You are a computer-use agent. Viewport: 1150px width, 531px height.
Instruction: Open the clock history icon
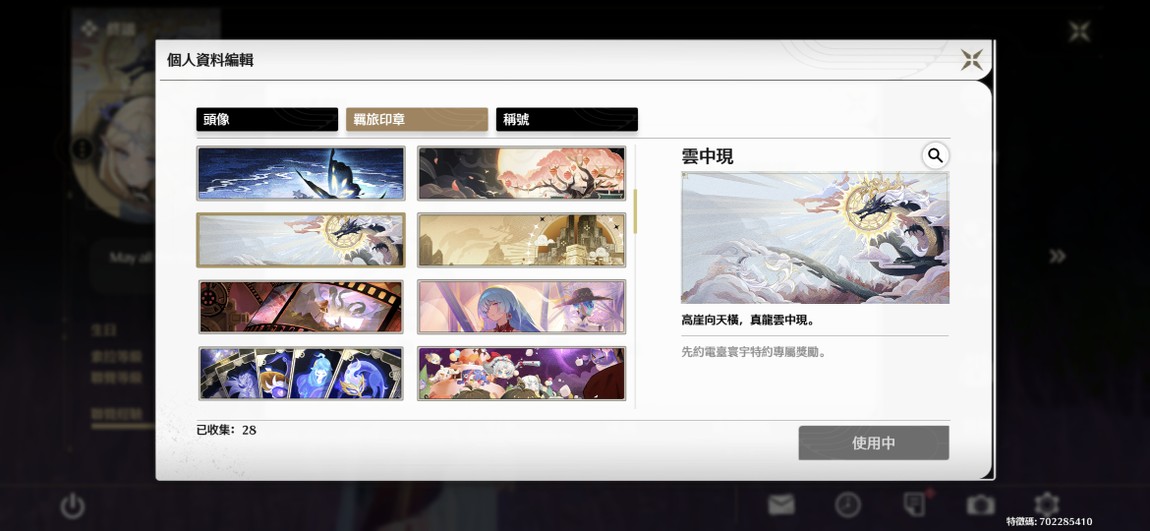[848, 505]
